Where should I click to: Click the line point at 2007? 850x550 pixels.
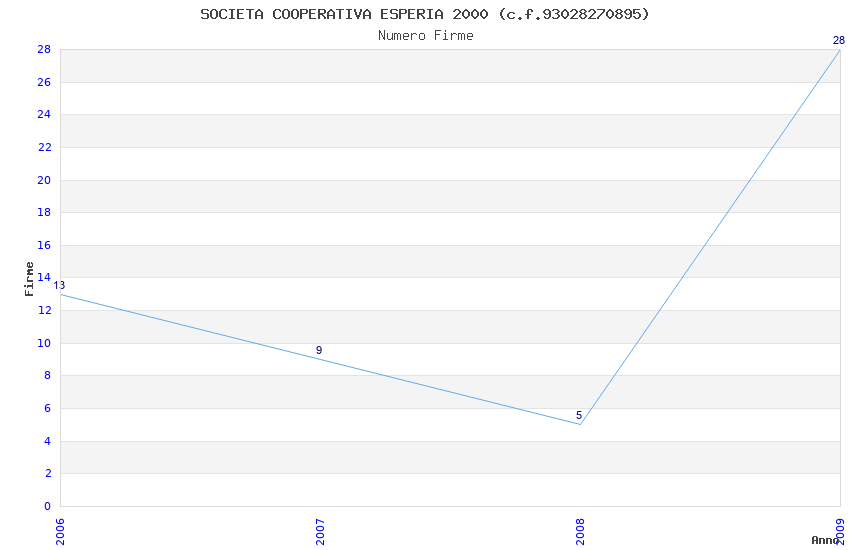pyautogui.click(x=320, y=359)
